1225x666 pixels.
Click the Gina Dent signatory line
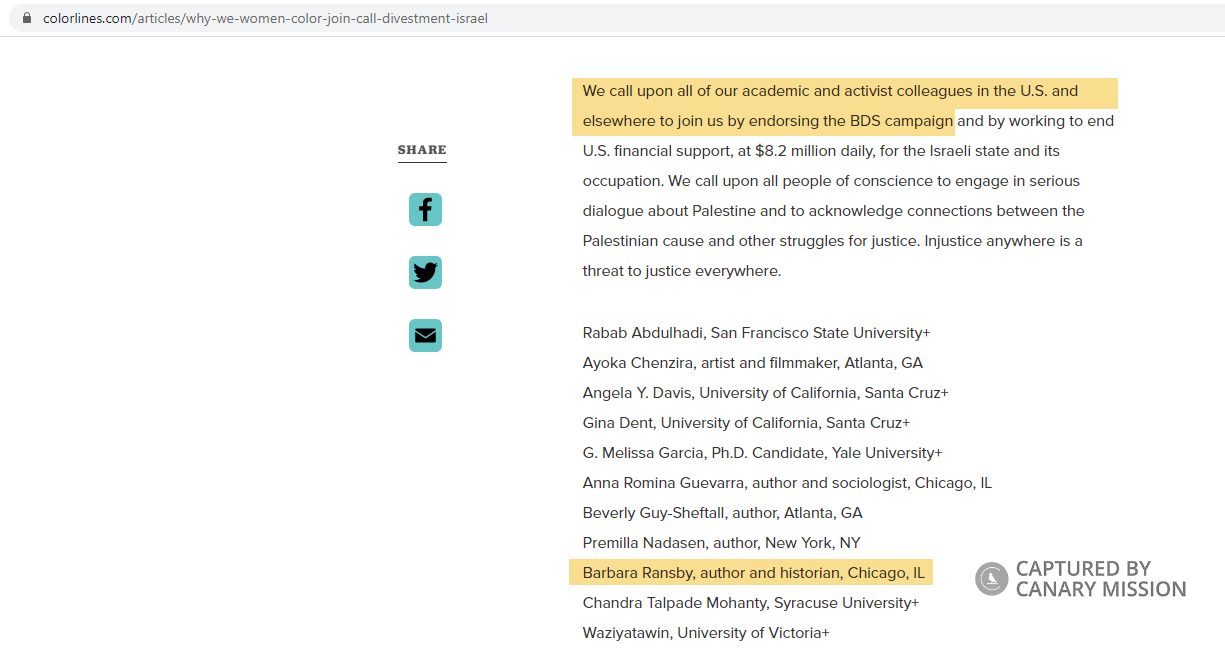click(x=746, y=423)
